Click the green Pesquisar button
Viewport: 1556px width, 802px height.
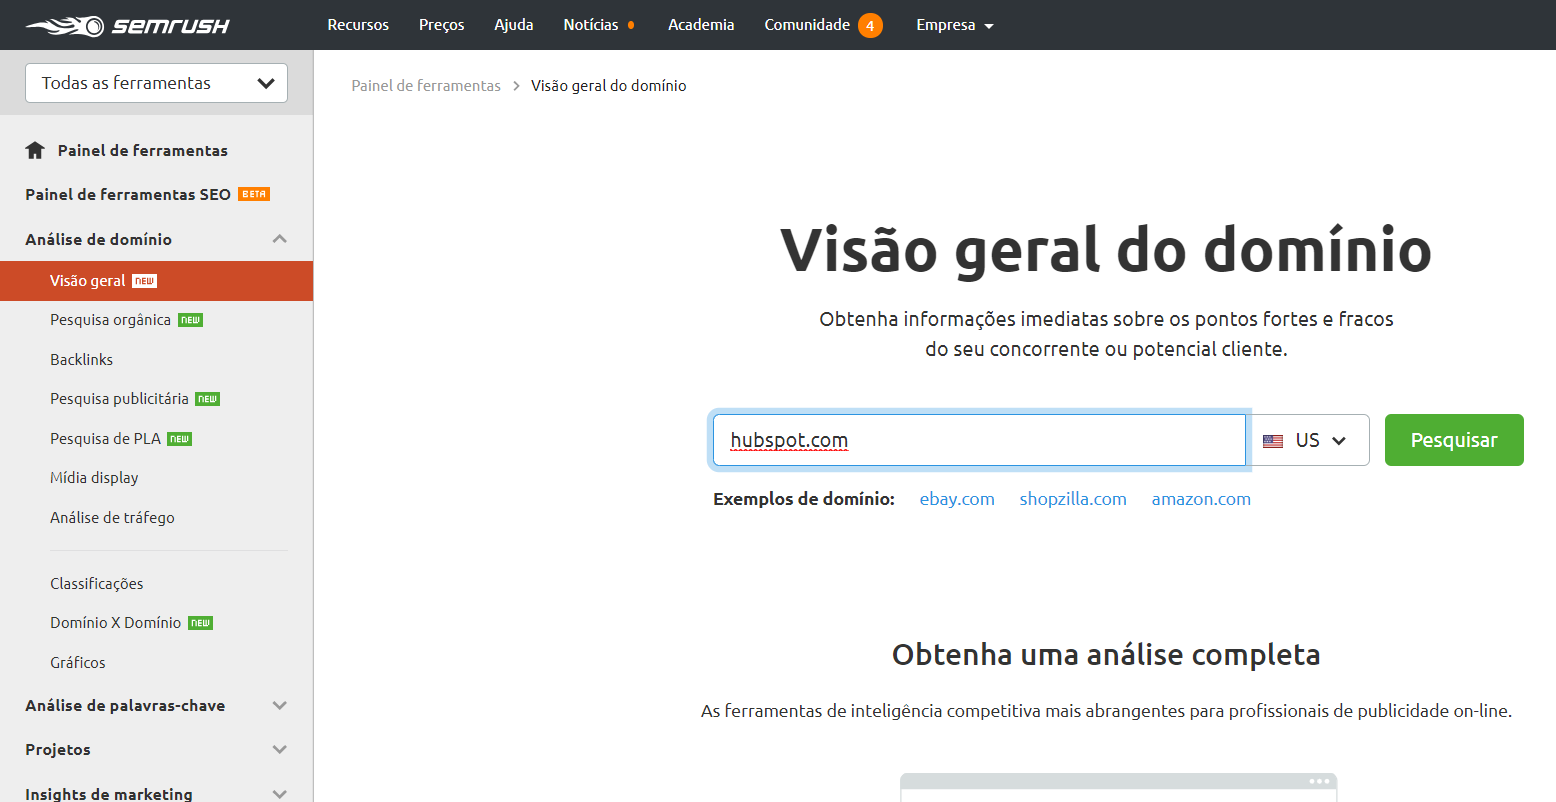tap(1454, 440)
